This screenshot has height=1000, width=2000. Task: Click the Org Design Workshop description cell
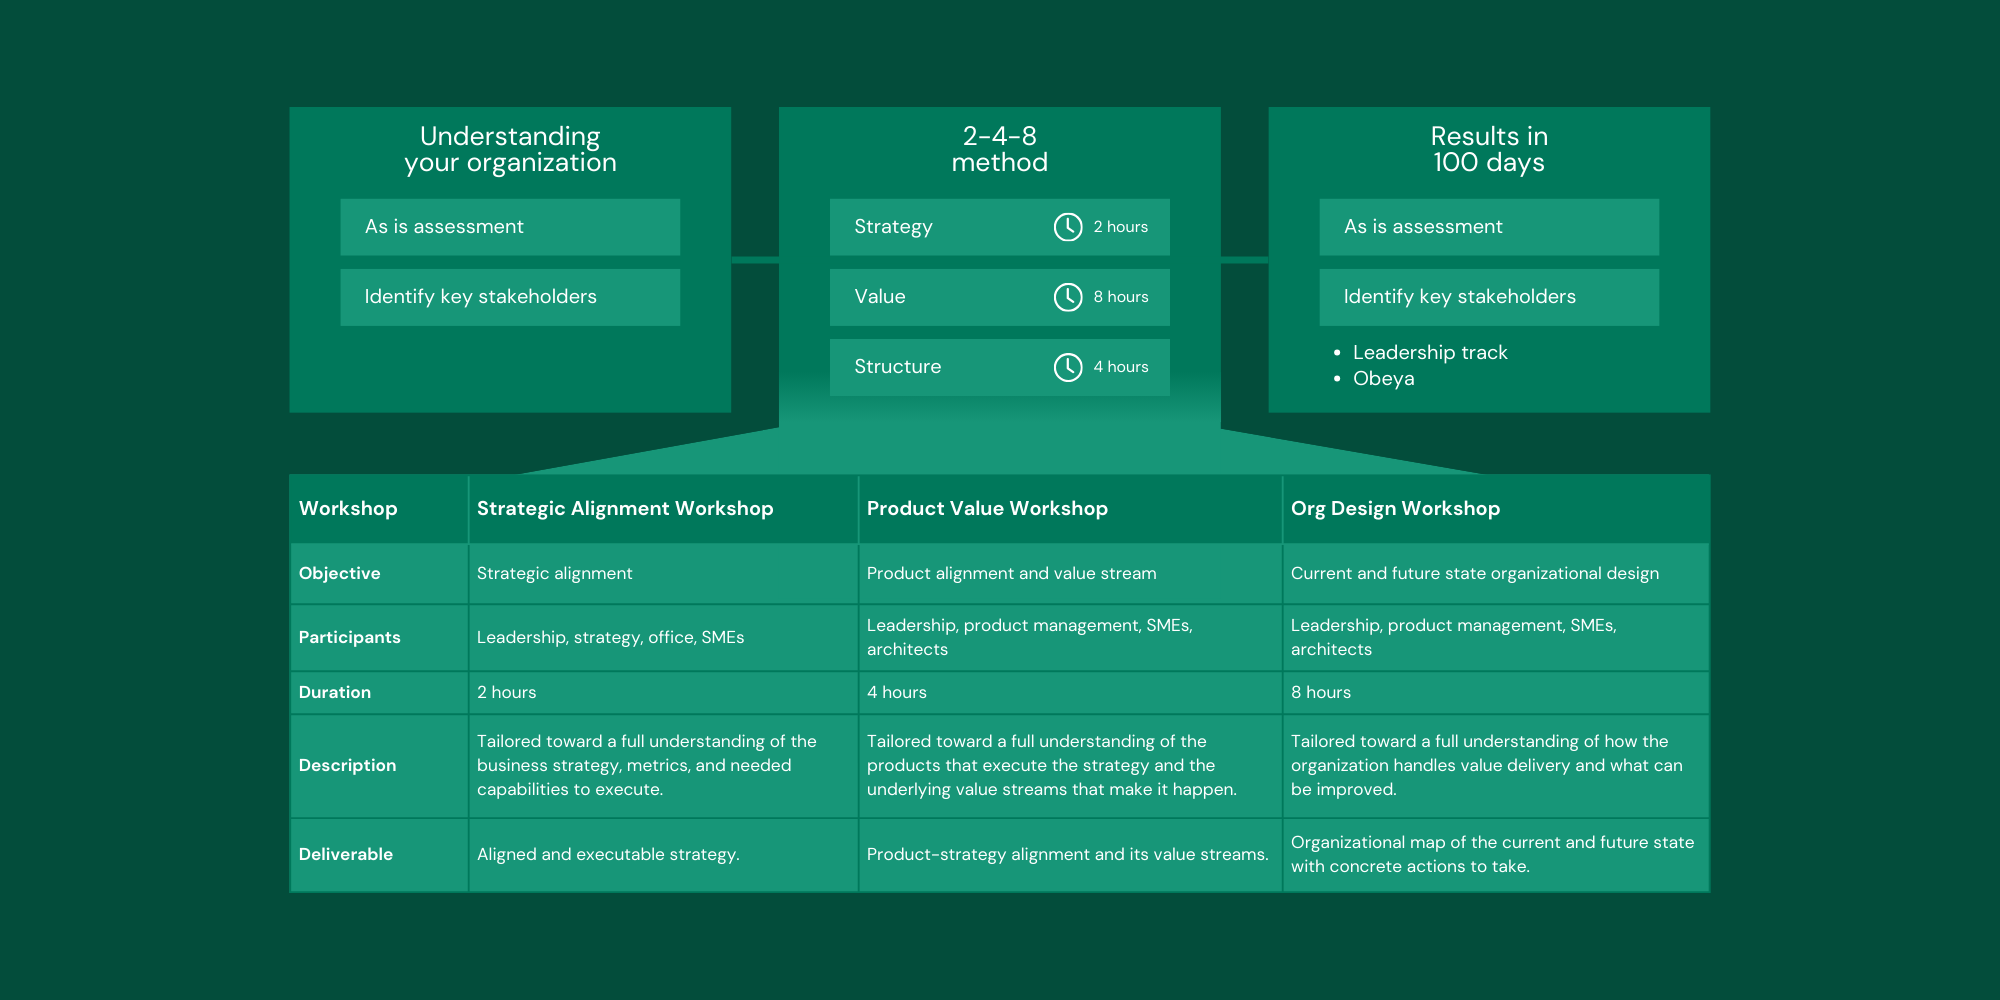tap(1496, 766)
